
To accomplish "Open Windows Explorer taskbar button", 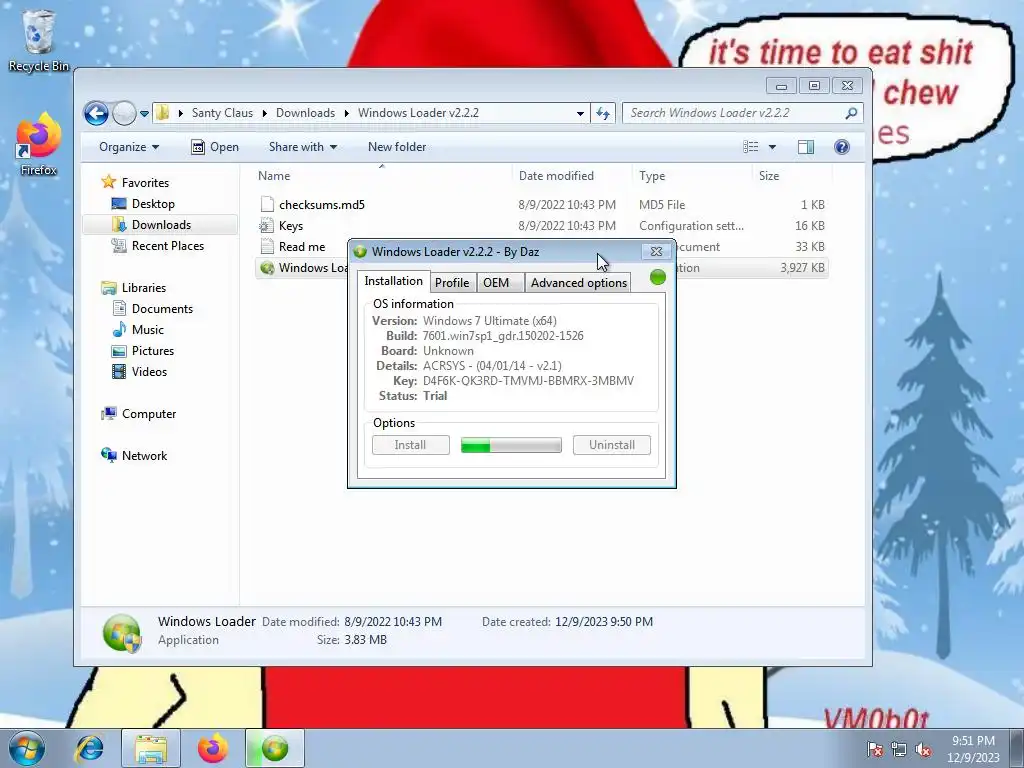I will click(151, 748).
